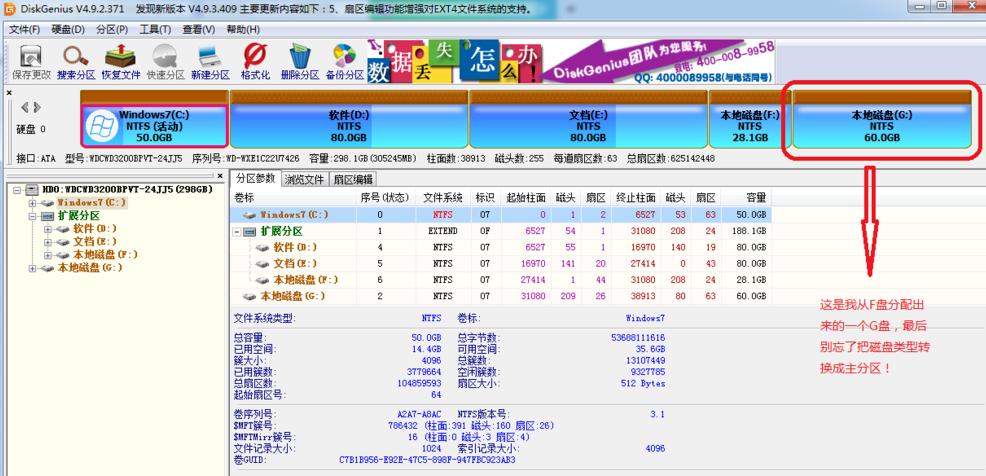Collapse 扩展分区 row in partition table
This screenshot has height=476, width=986.
pos(237,231)
